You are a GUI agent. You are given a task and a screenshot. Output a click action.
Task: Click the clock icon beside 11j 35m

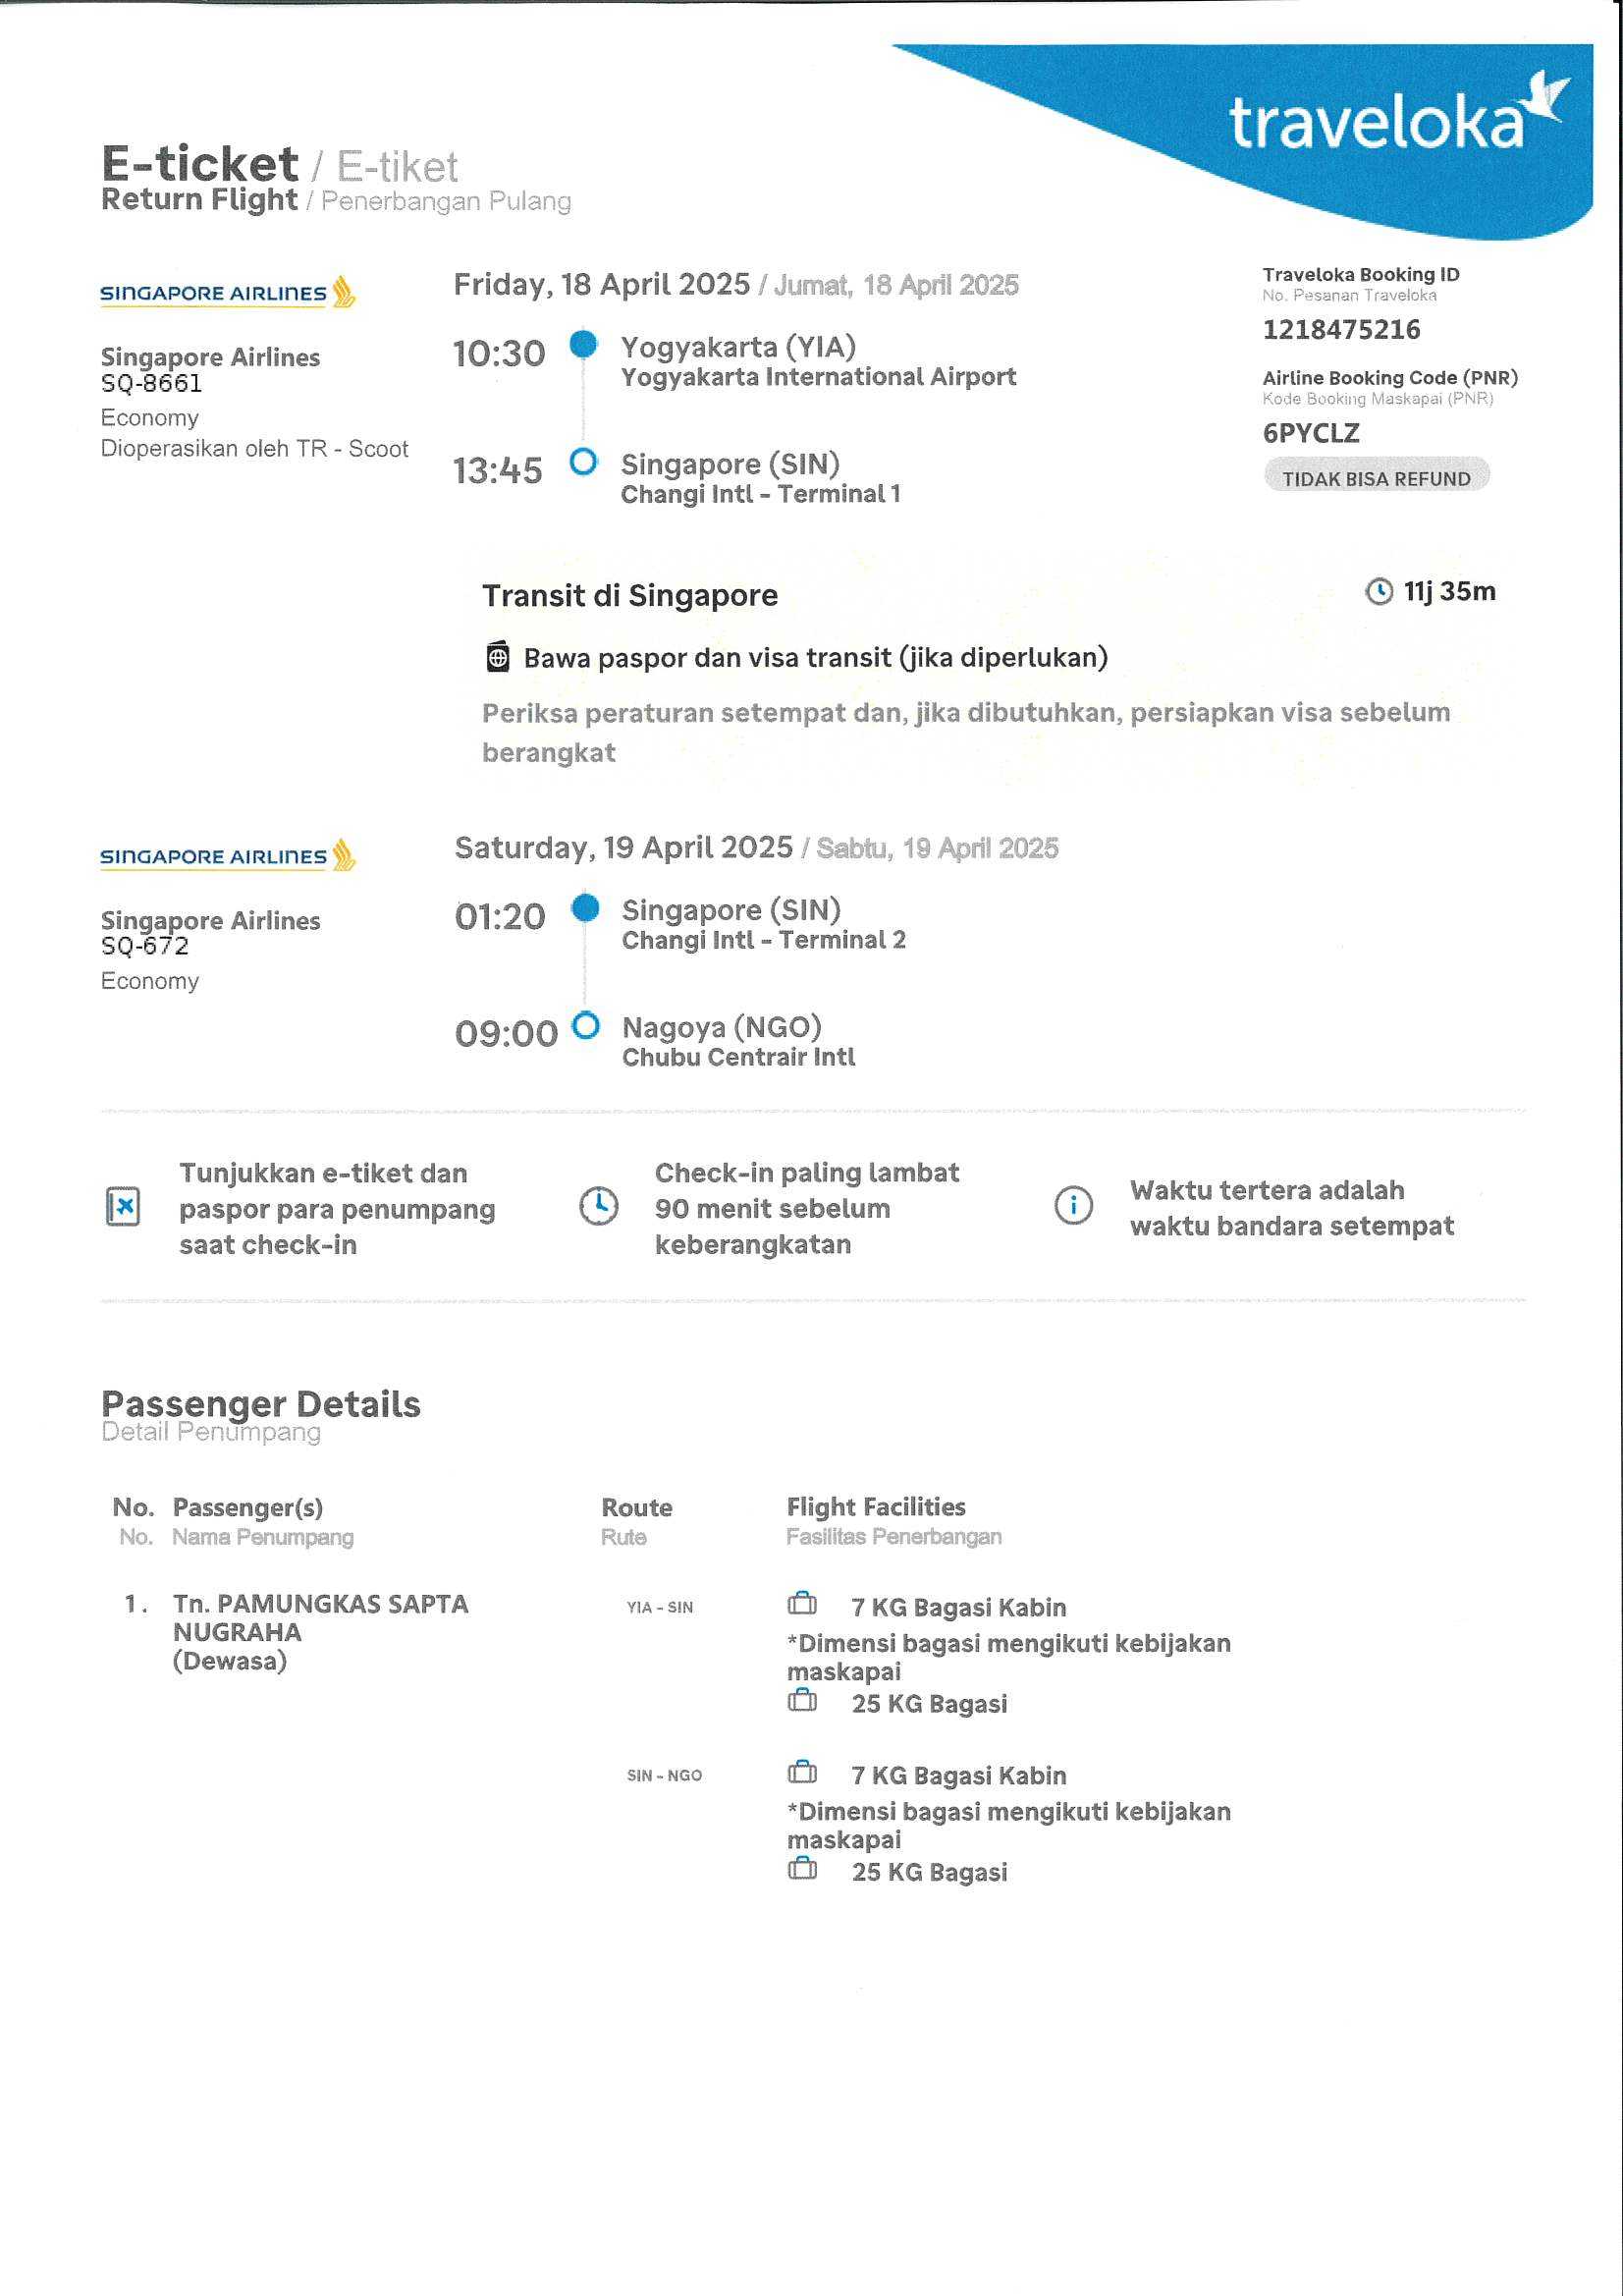click(x=1379, y=592)
